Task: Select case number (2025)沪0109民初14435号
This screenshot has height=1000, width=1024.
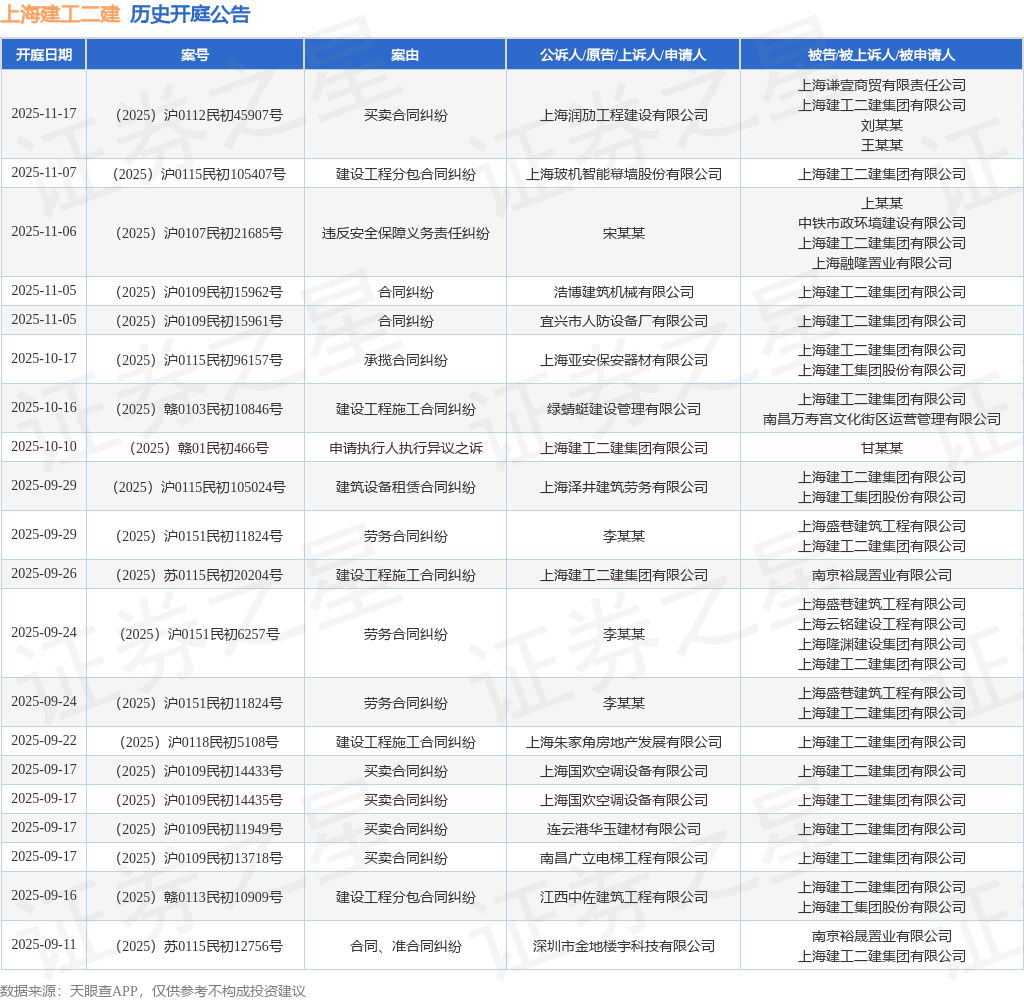Action: point(199,800)
